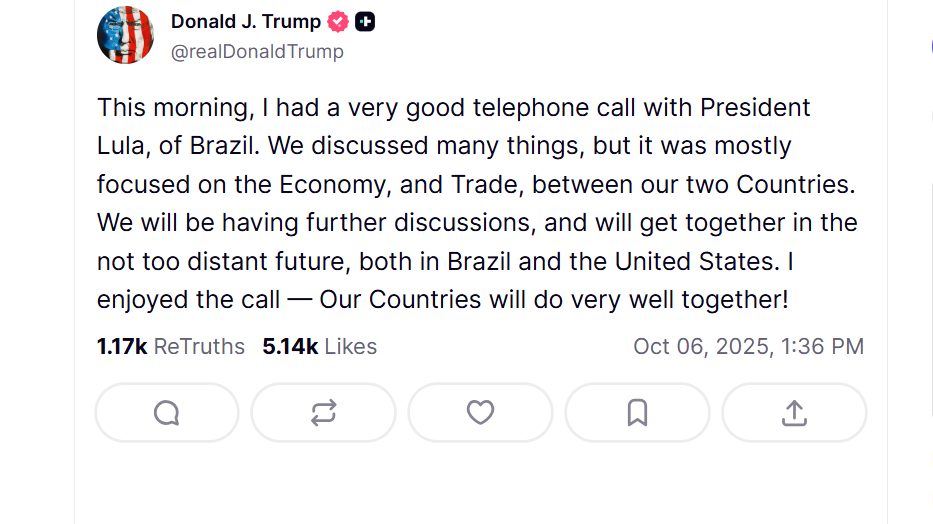
Task: View the 5.14k Likes list
Action: pyautogui.click(x=320, y=347)
